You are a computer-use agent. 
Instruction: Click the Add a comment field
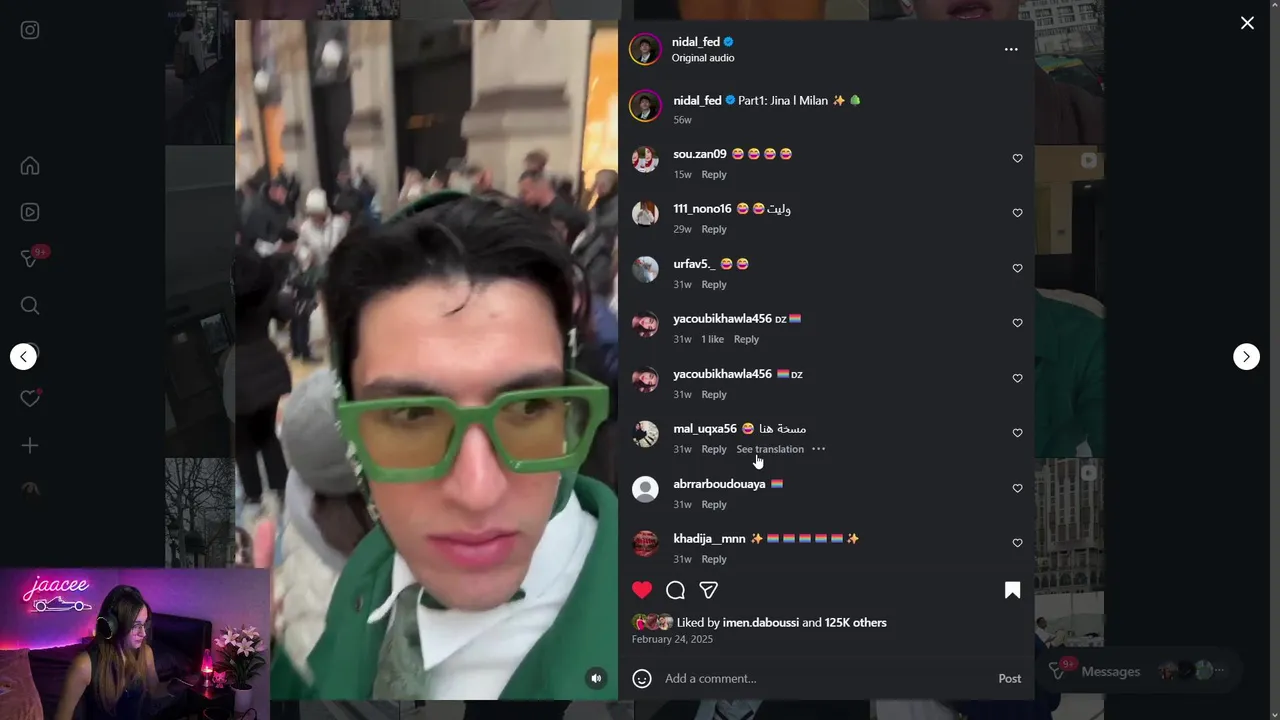tap(826, 678)
